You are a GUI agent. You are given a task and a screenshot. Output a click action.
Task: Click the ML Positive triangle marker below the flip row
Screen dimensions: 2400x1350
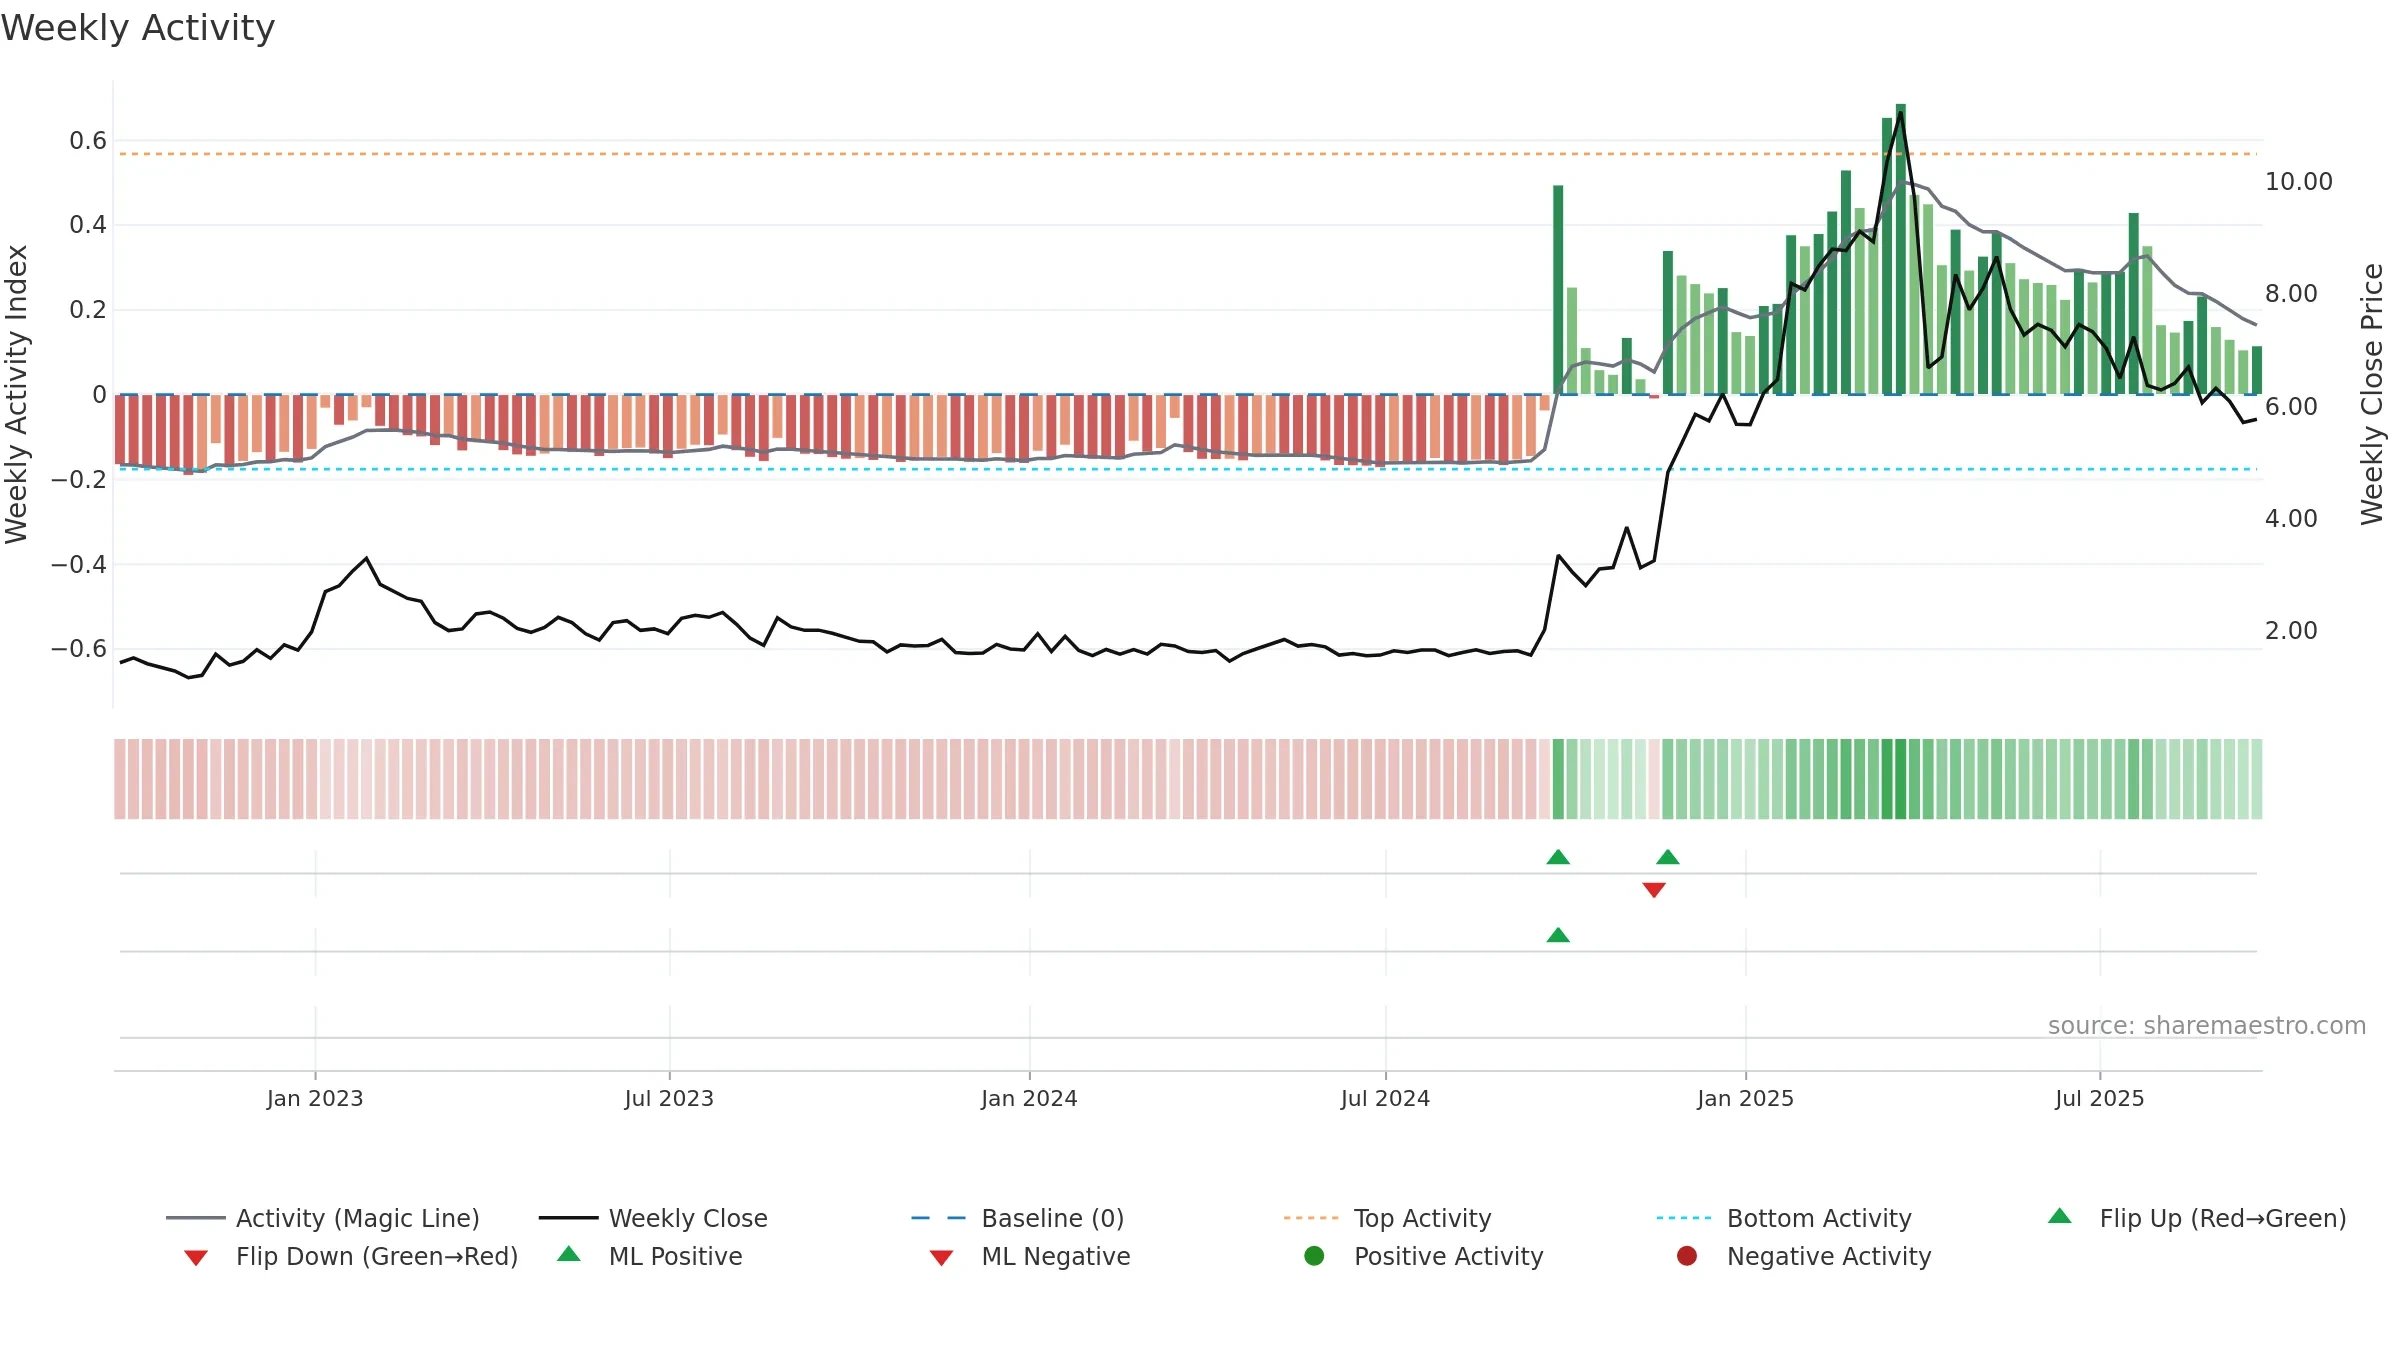click(x=1558, y=935)
